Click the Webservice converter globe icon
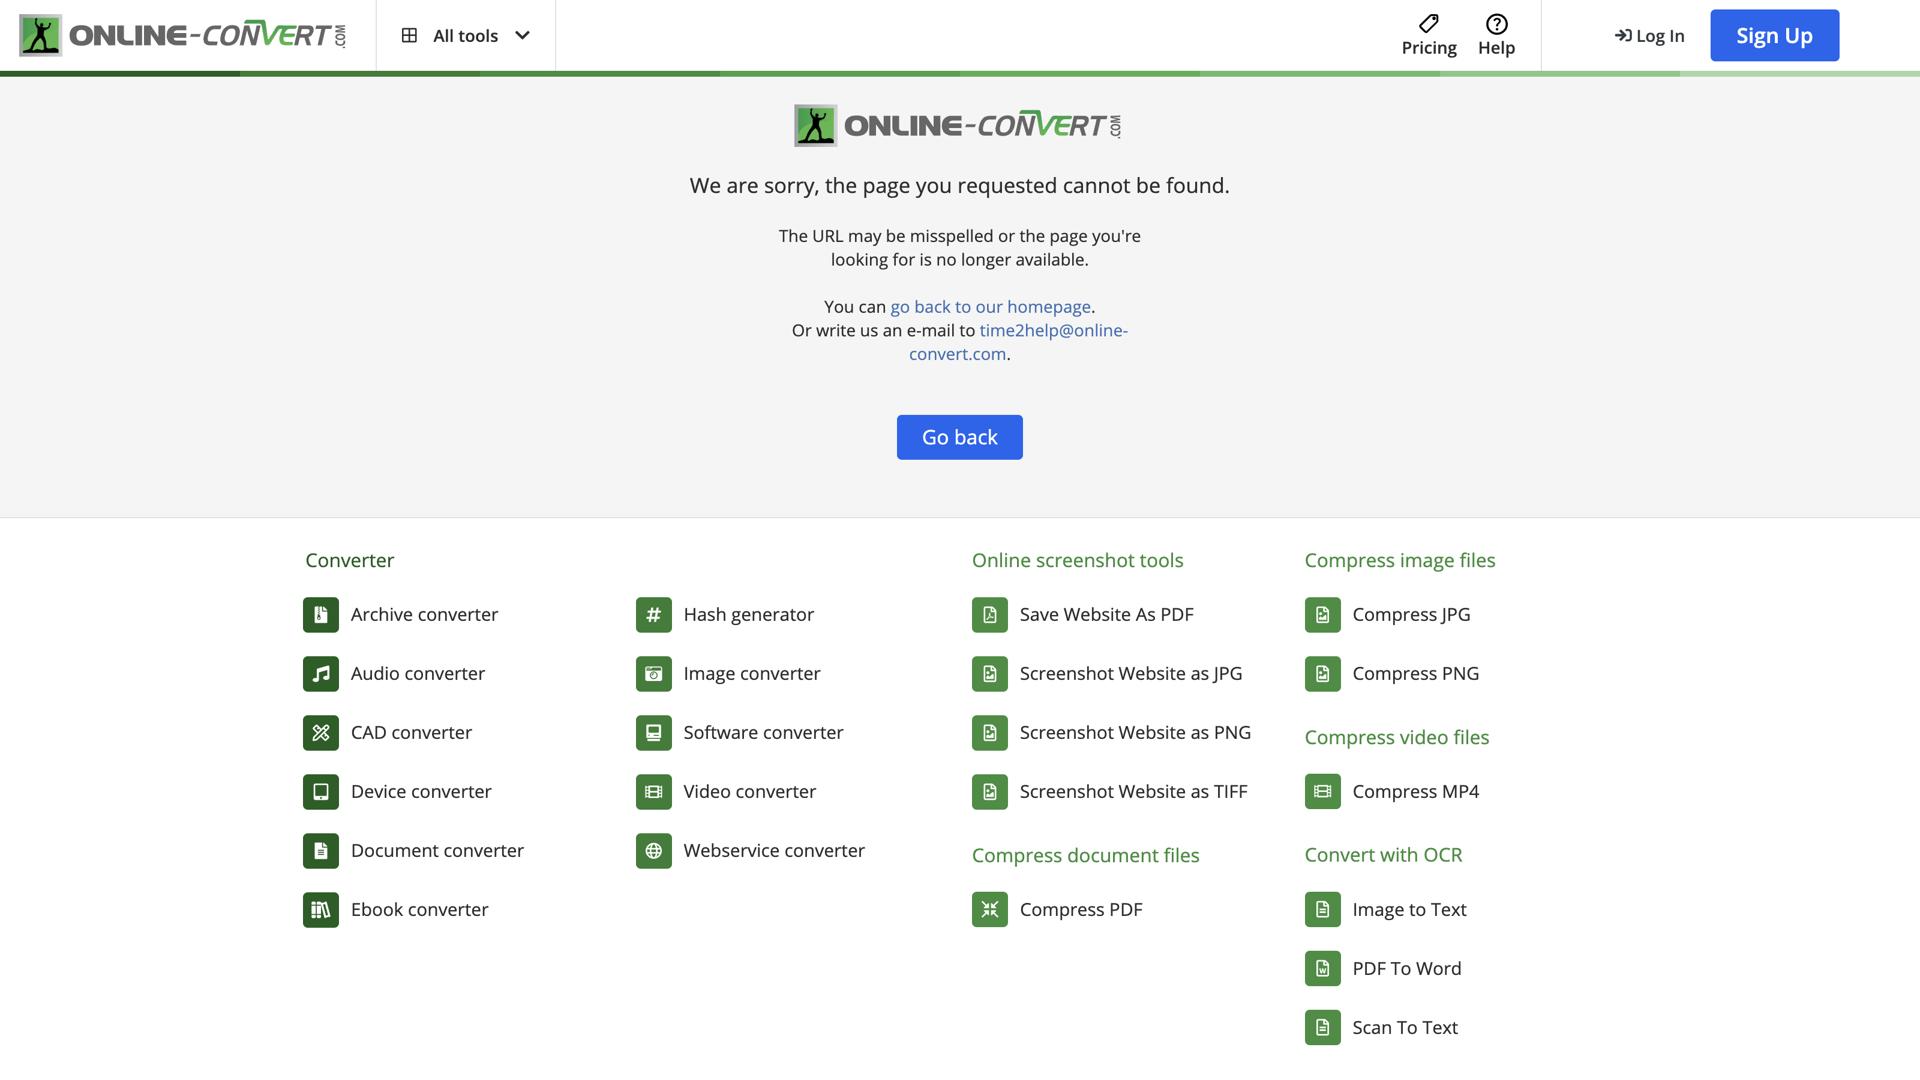Image resolution: width=1920 pixels, height=1080 pixels. click(x=653, y=851)
